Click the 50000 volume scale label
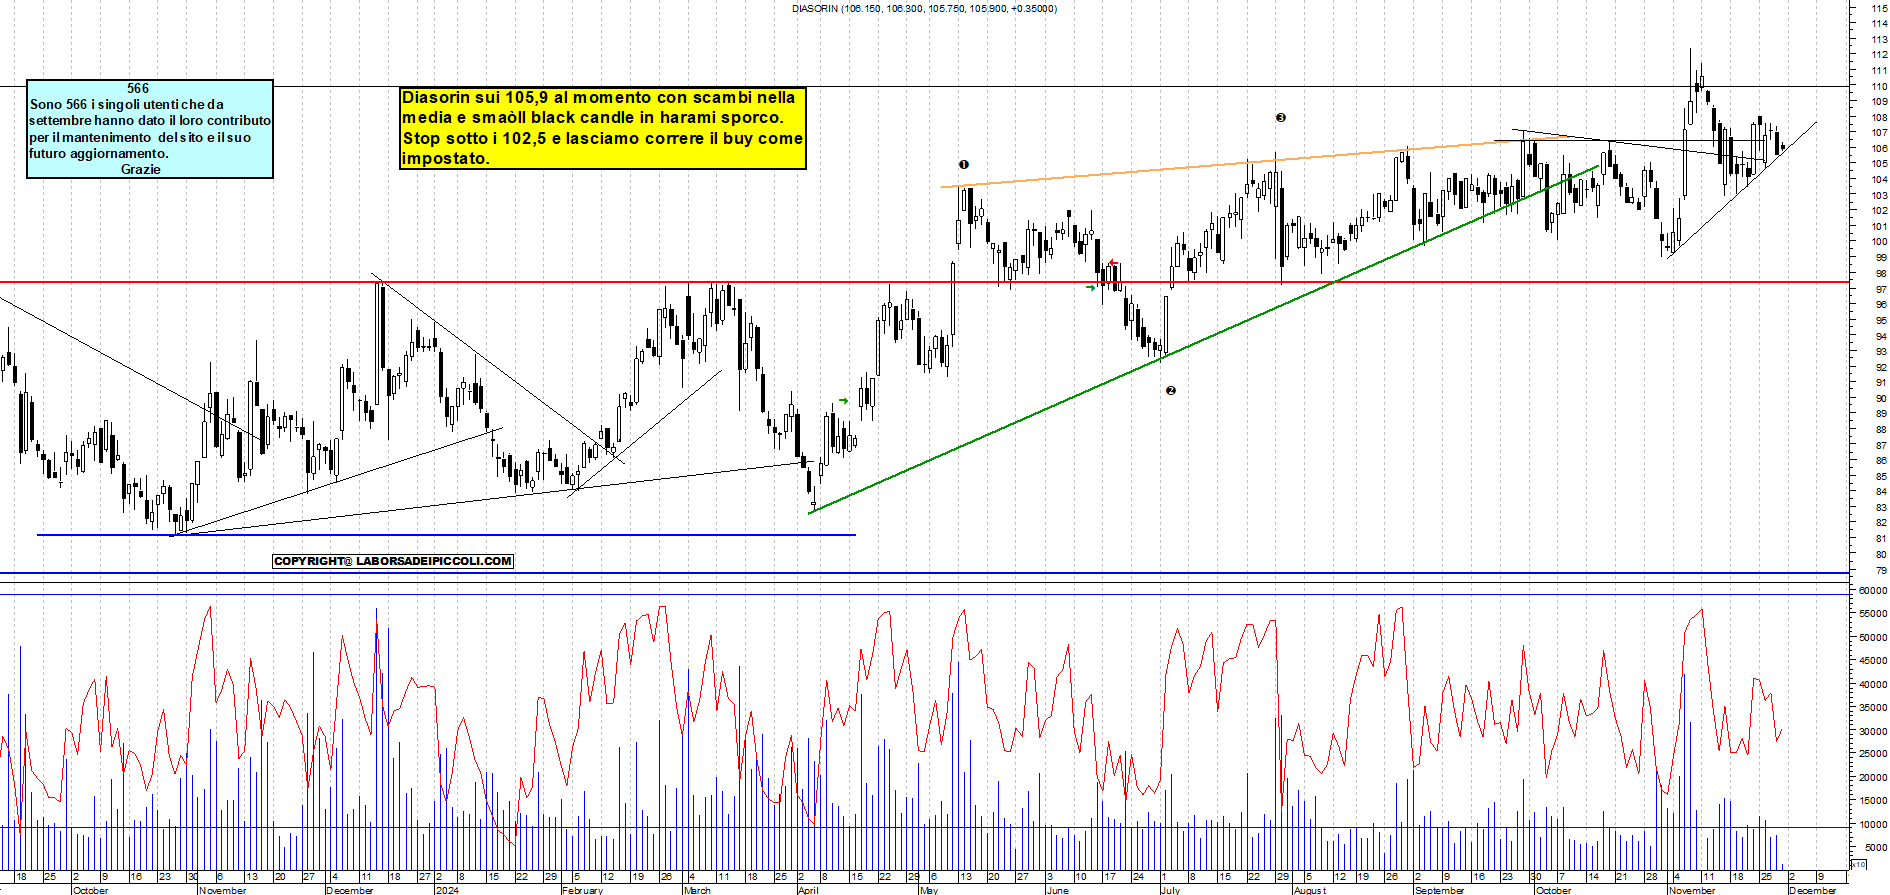This screenshot has width=1890, height=895. tap(1873, 638)
